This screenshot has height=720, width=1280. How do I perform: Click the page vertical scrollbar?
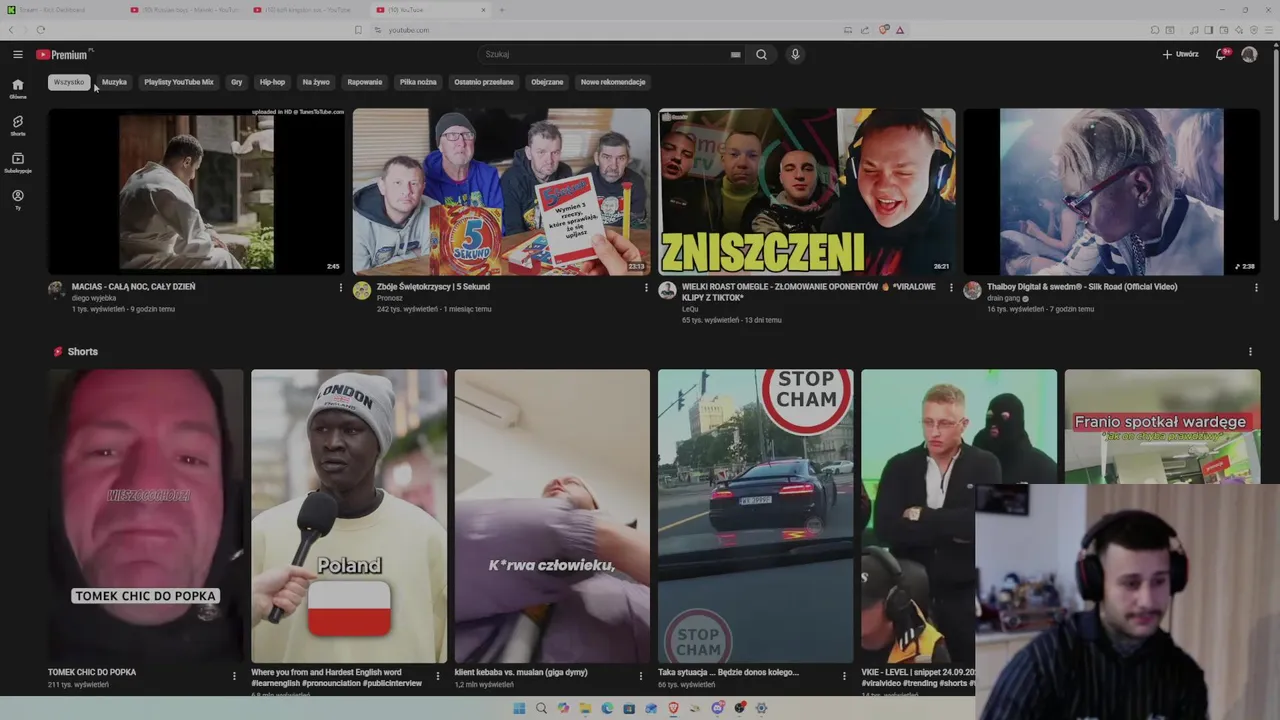point(1276,135)
